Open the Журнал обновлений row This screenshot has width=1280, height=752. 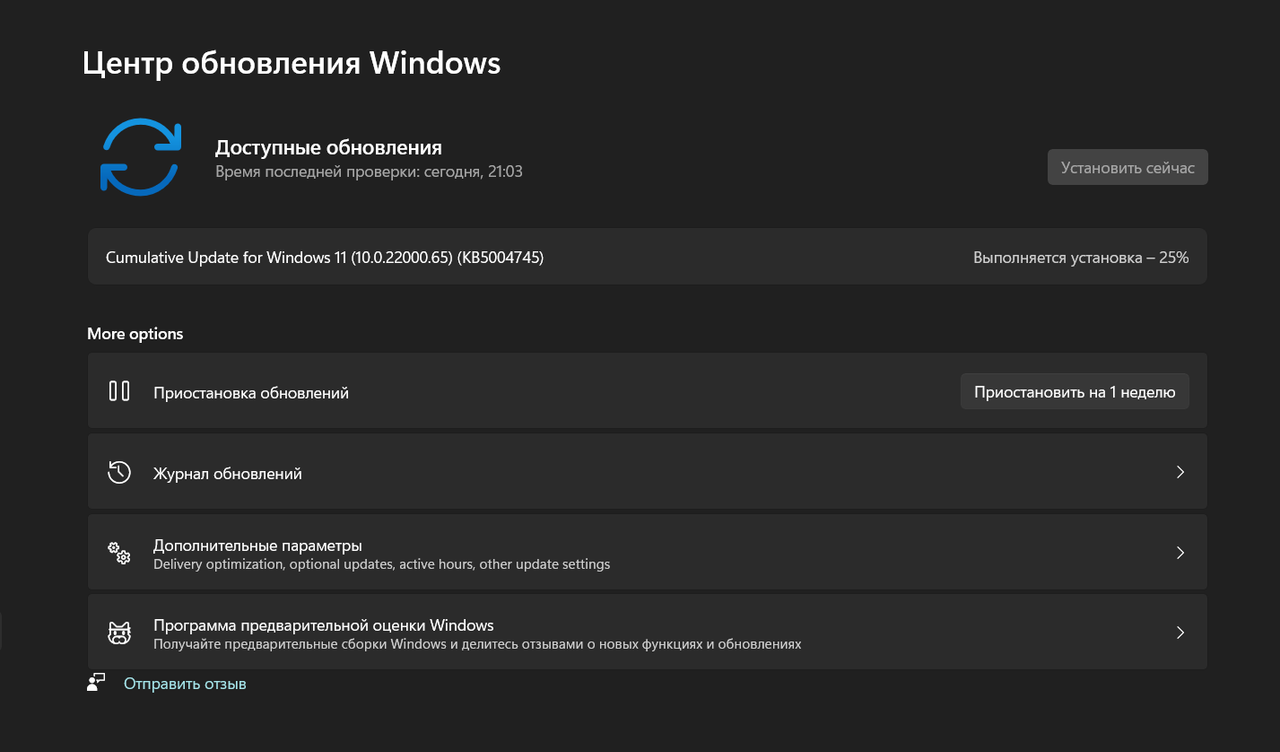pos(647,471)
